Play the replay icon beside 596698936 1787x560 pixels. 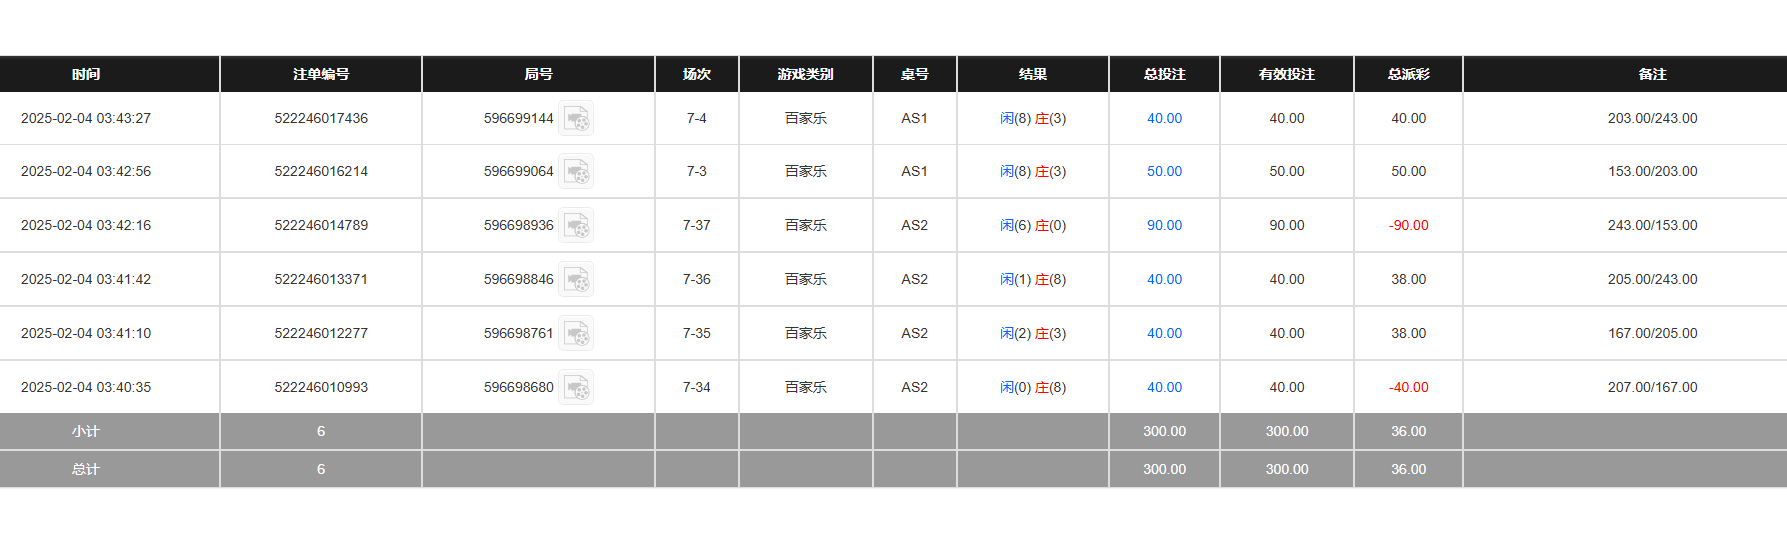576,226
